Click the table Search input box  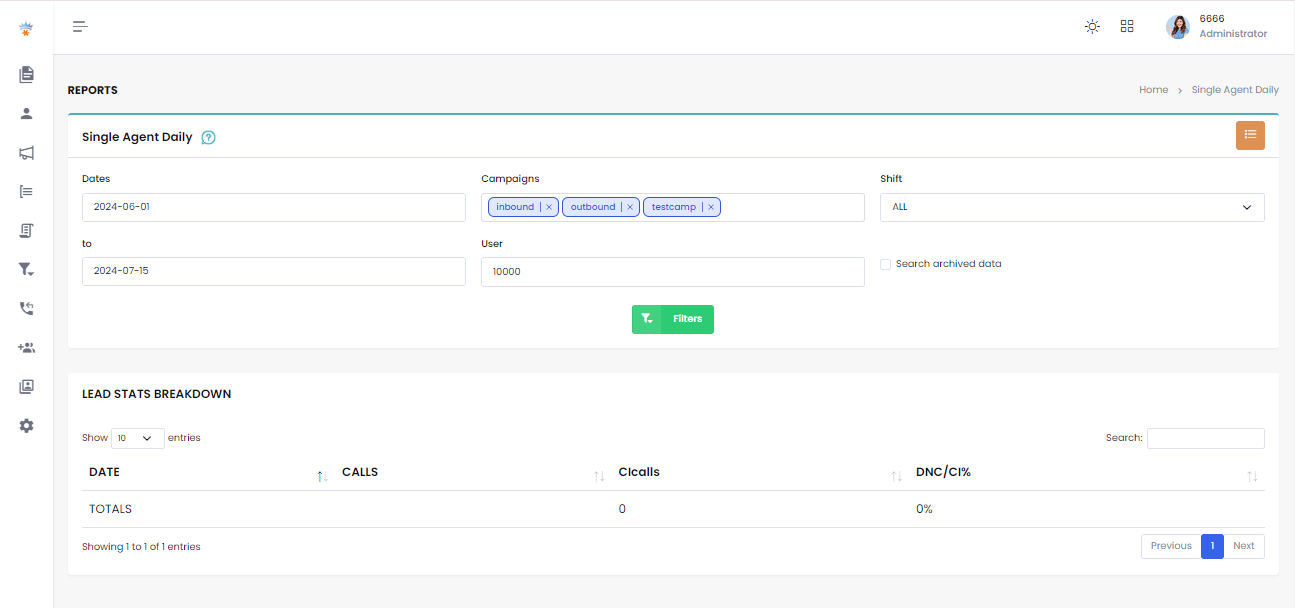[x=1206, y=438]
